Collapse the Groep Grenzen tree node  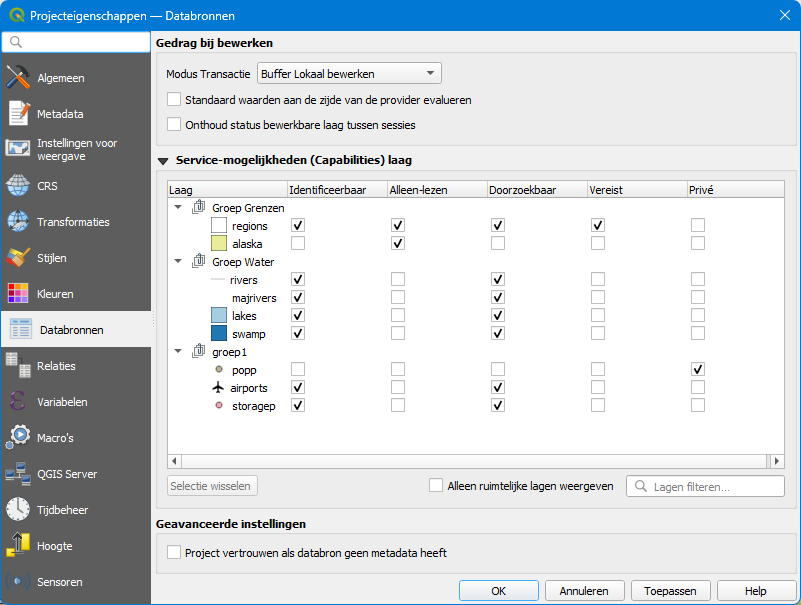pyautogui.click(x=178, y=207)
